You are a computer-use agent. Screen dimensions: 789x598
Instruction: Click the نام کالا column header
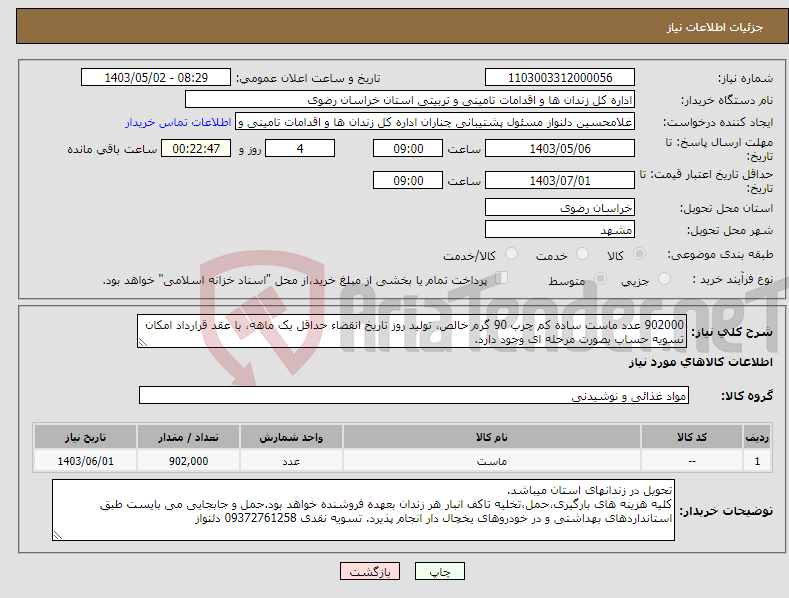(x=492, y=437)
